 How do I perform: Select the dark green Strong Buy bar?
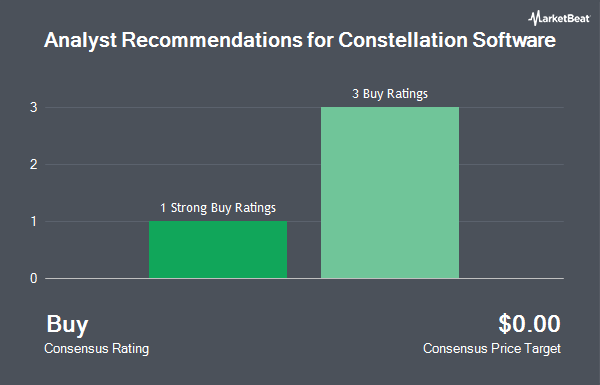[x=218, y=250]
